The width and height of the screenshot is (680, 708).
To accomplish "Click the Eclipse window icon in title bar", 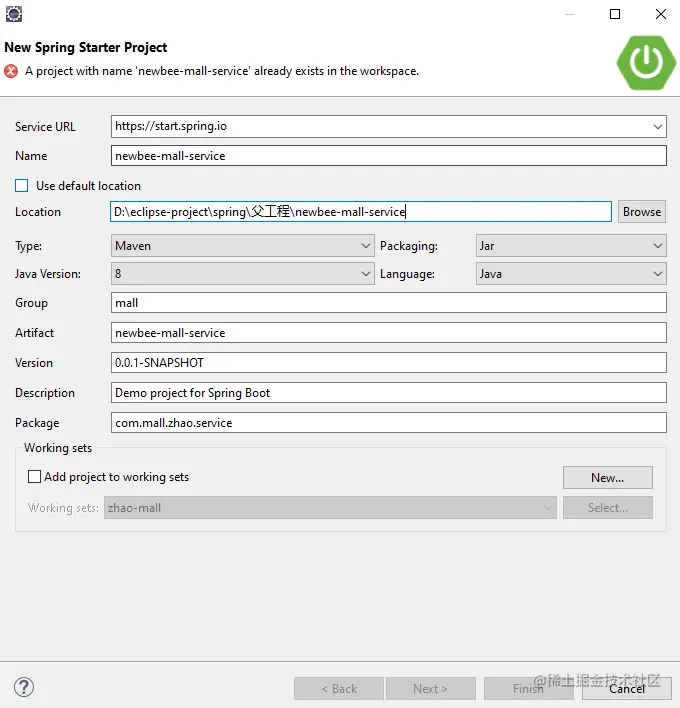I will pyautogui.click(x=14, y=14).
